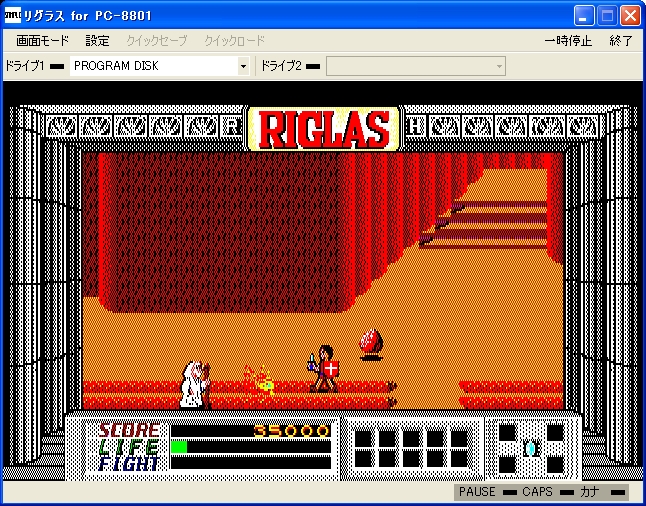Open the disabled Drive 2 dropdown arrow
This screenshot has width=646, height=506.
pyautogui.click(x=499, y=66)
